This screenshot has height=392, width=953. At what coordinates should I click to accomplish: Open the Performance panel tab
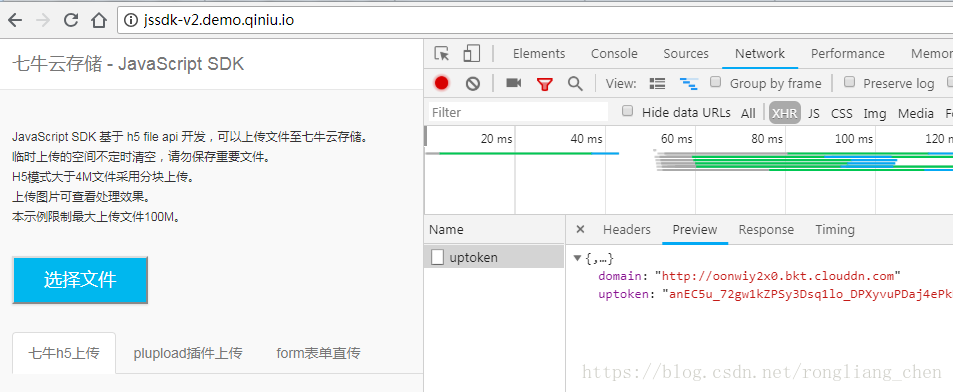tap(847, 53)
